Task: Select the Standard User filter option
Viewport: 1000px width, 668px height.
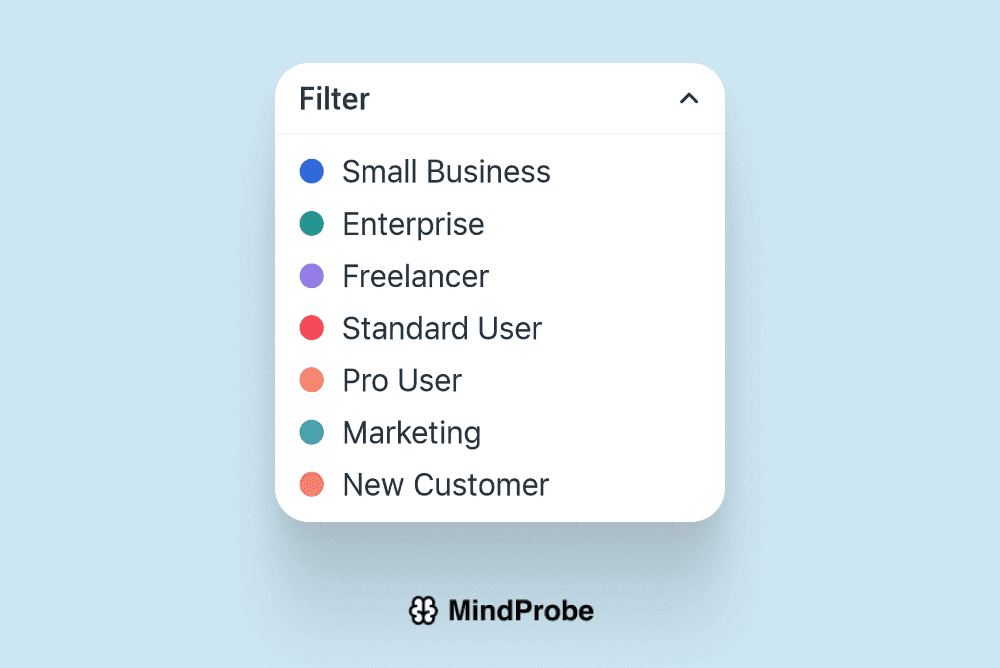Action: [442, 328]
